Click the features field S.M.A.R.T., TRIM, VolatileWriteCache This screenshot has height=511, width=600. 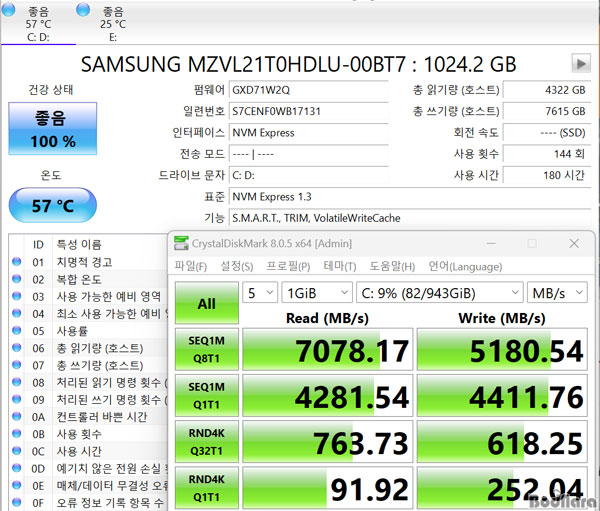click(410, 218)
